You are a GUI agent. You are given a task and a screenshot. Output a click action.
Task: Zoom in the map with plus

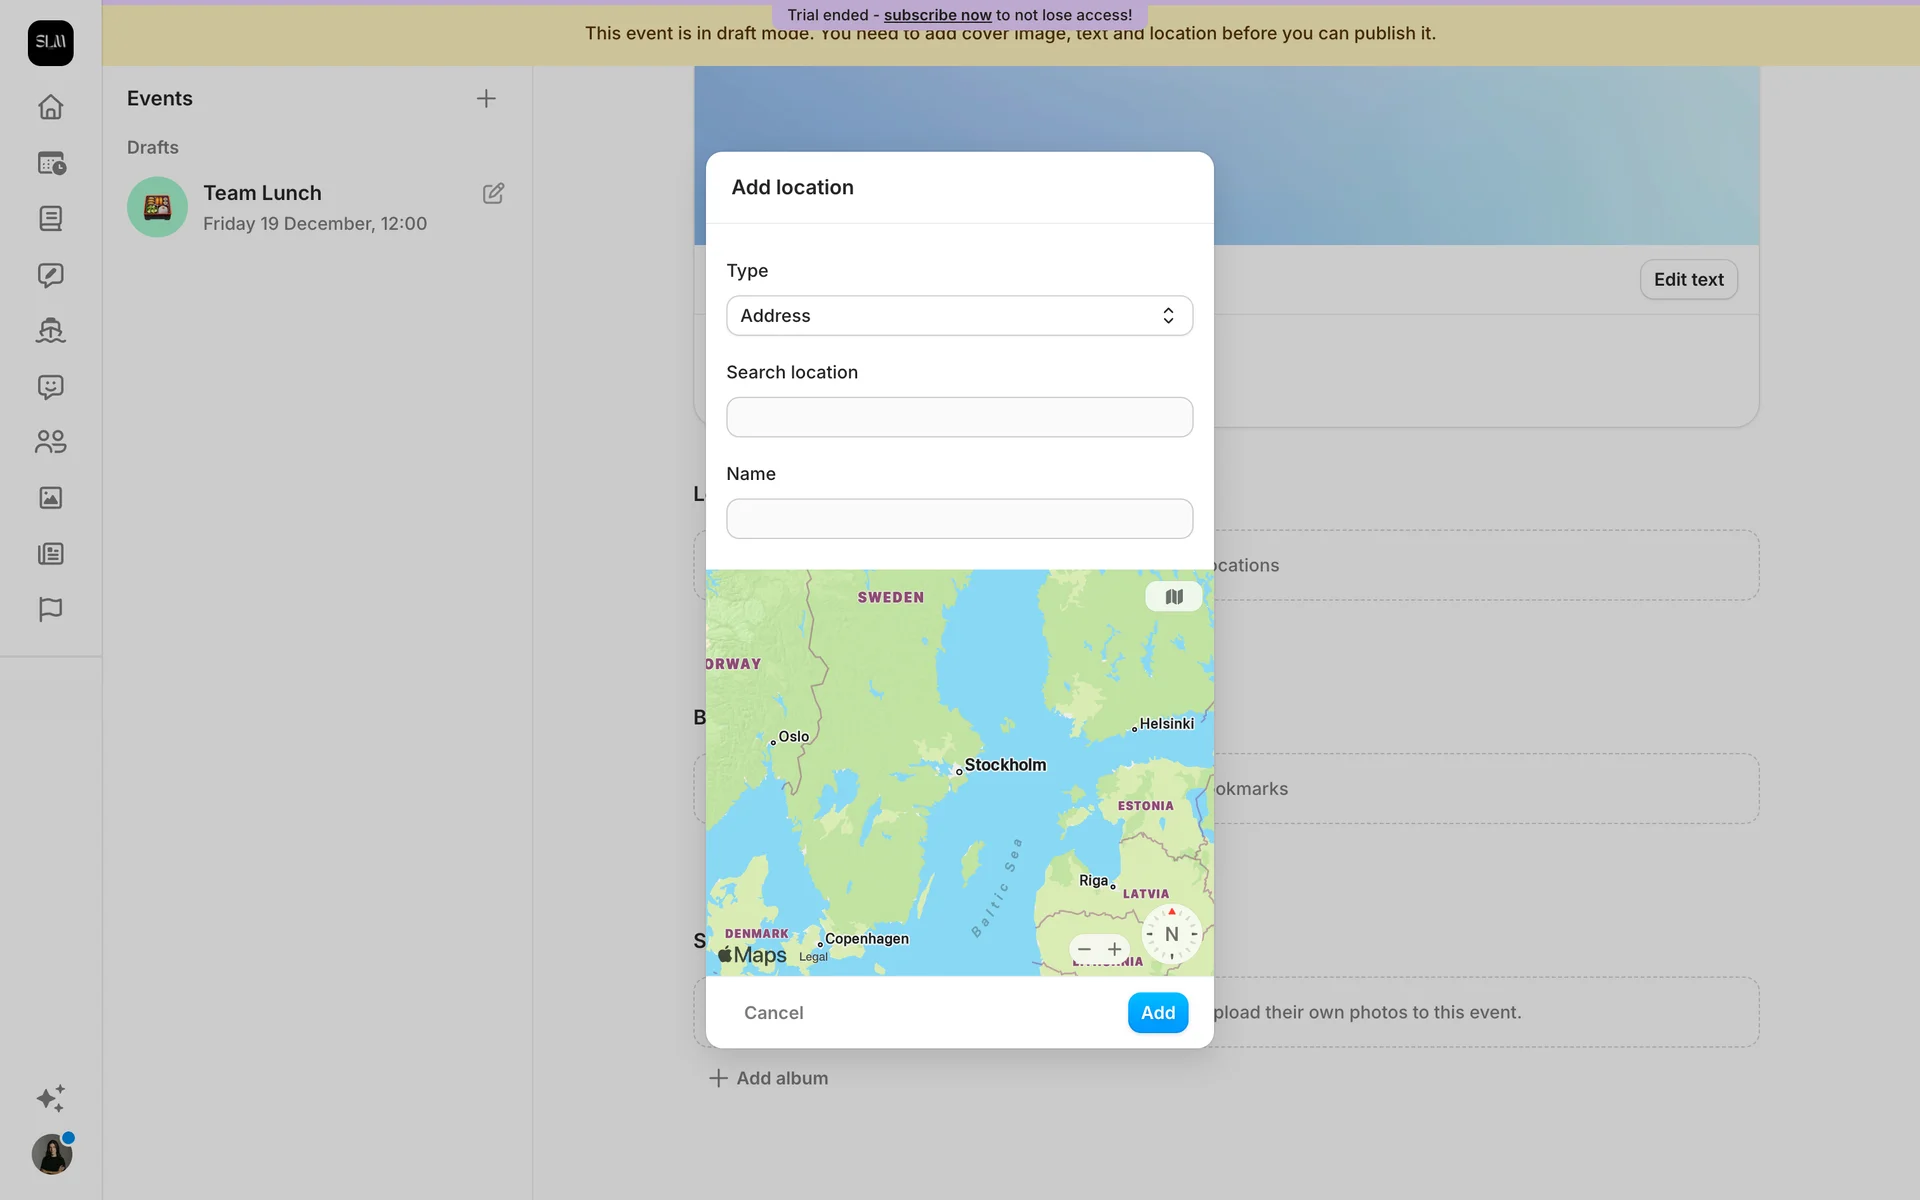tap(1114, 949)
